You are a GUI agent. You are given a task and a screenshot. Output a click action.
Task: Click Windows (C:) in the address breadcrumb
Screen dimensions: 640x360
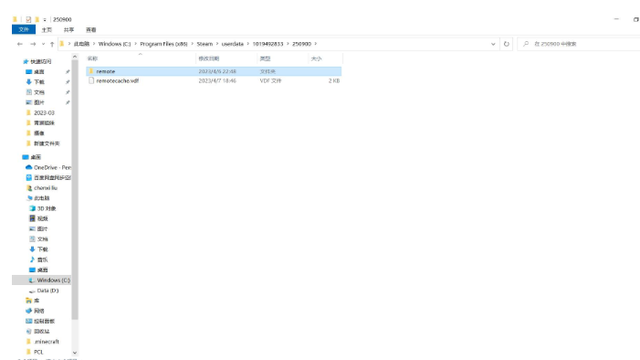[115, 44]
